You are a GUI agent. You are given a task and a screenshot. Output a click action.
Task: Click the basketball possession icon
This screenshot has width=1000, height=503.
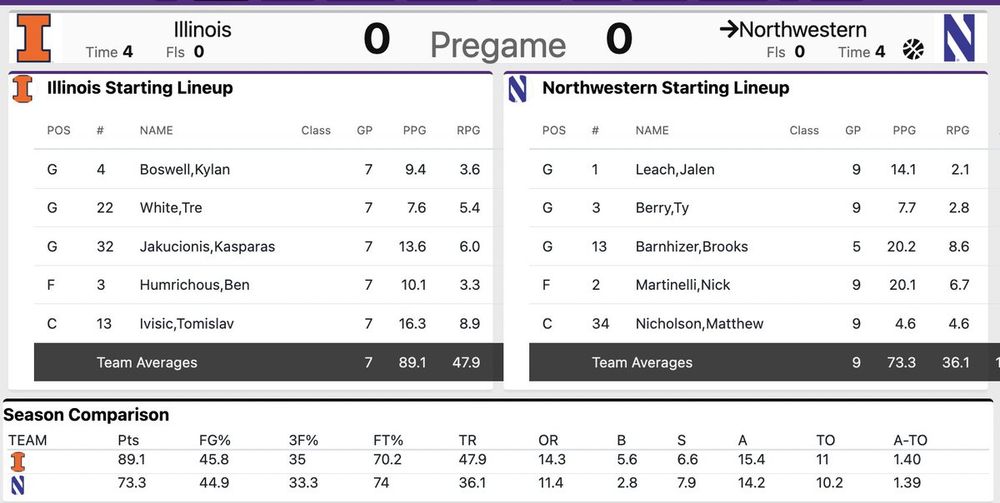pos(913,50)
